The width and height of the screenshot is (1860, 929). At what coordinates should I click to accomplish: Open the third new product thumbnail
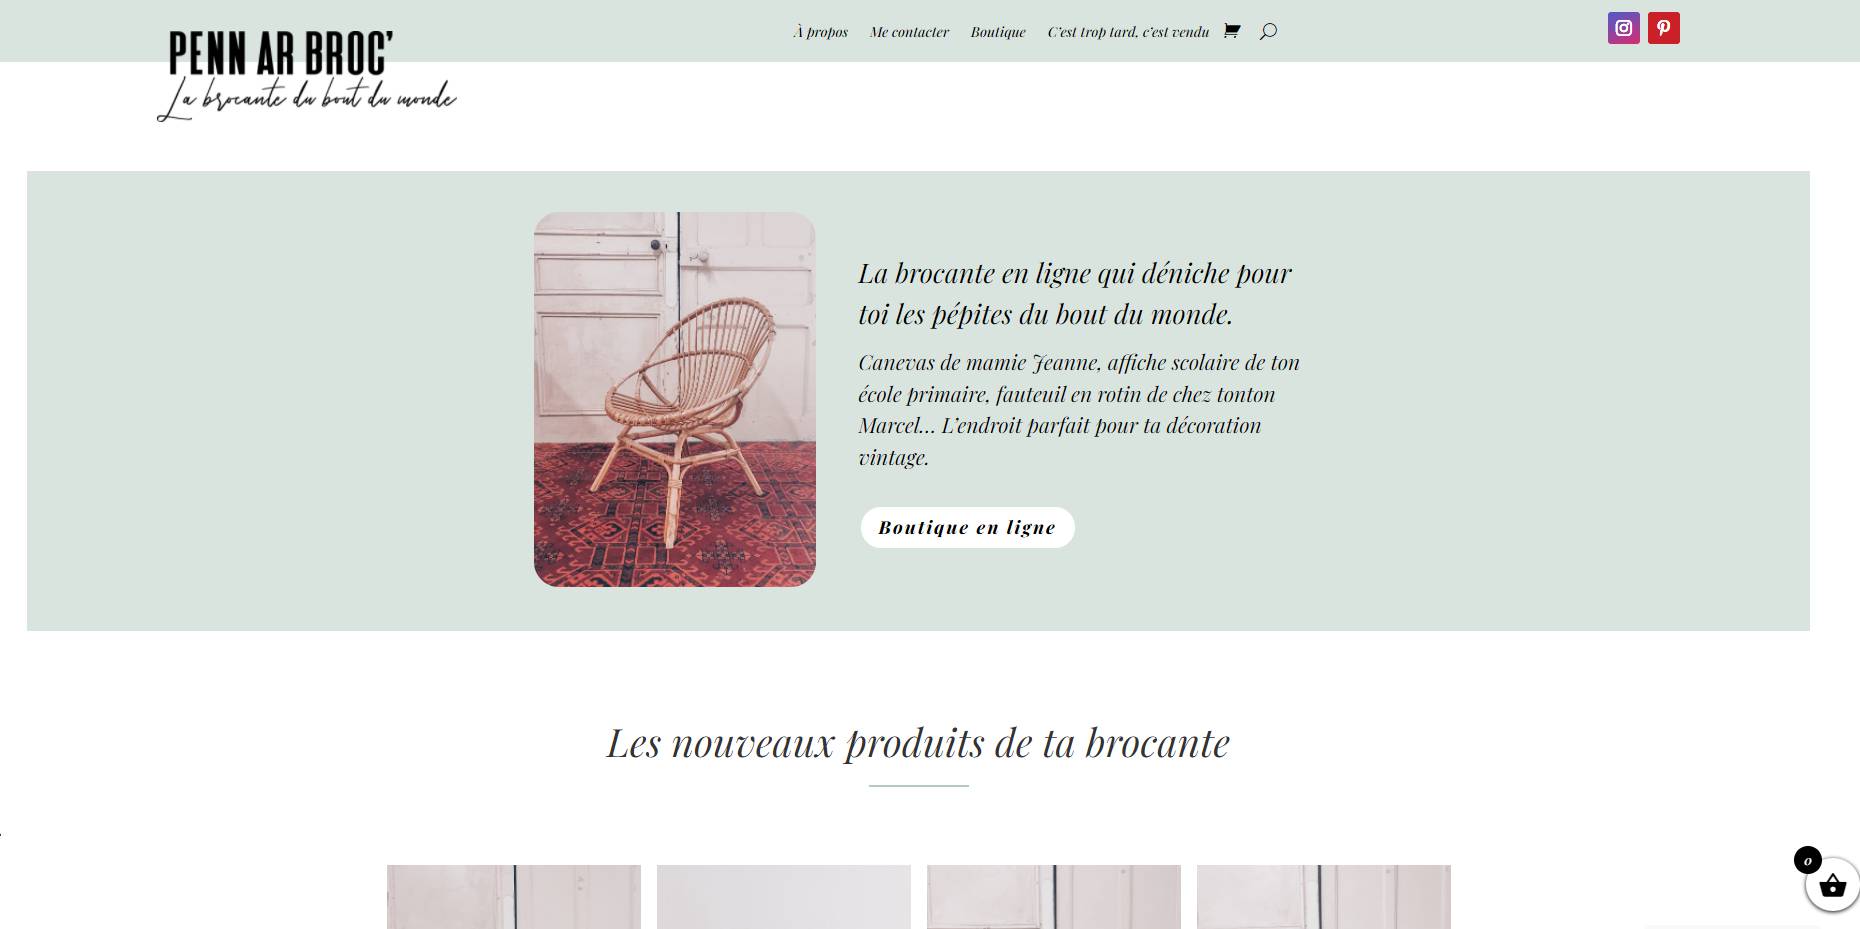tap(1054, 897)
